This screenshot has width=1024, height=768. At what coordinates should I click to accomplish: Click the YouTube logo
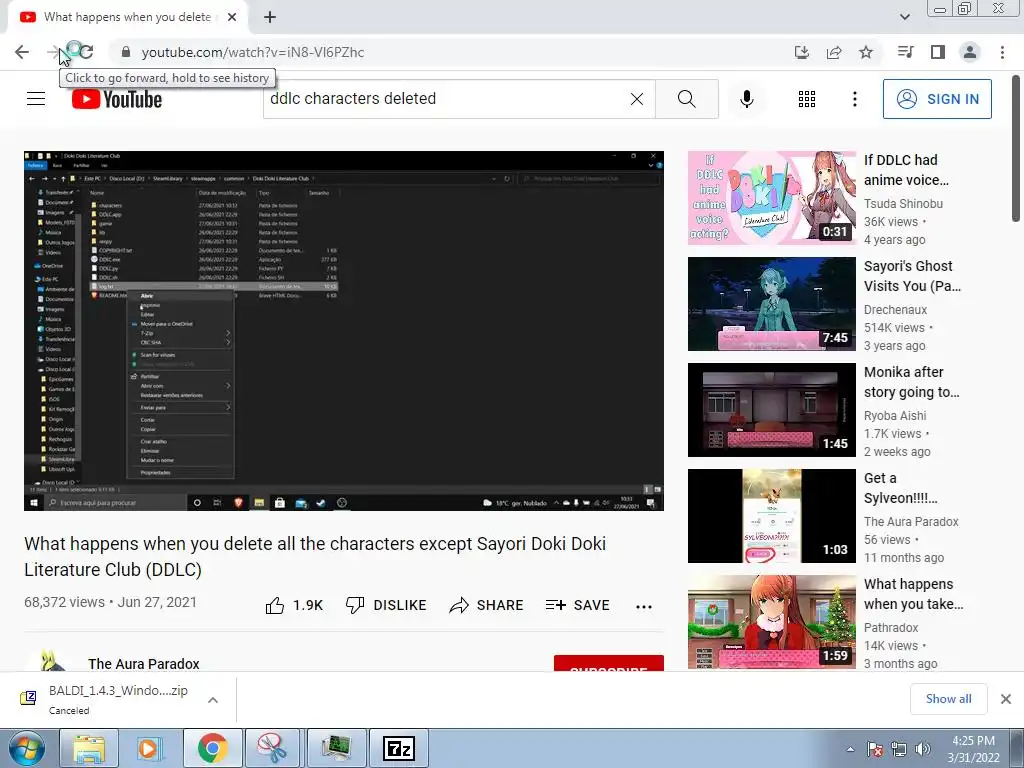[x=117, y=99]
